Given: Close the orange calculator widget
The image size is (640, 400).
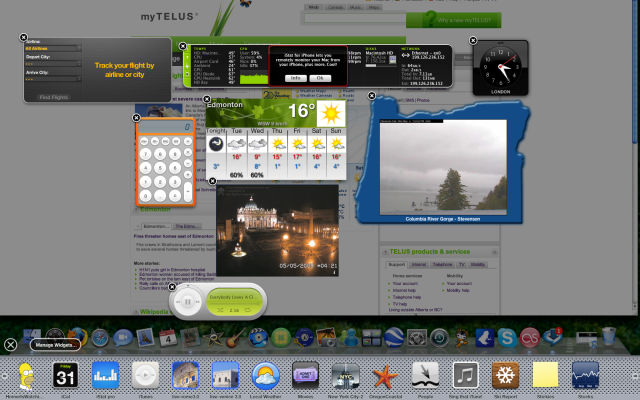Looking at the screenshot, I should pyautogui.click(x=136, y=118).
